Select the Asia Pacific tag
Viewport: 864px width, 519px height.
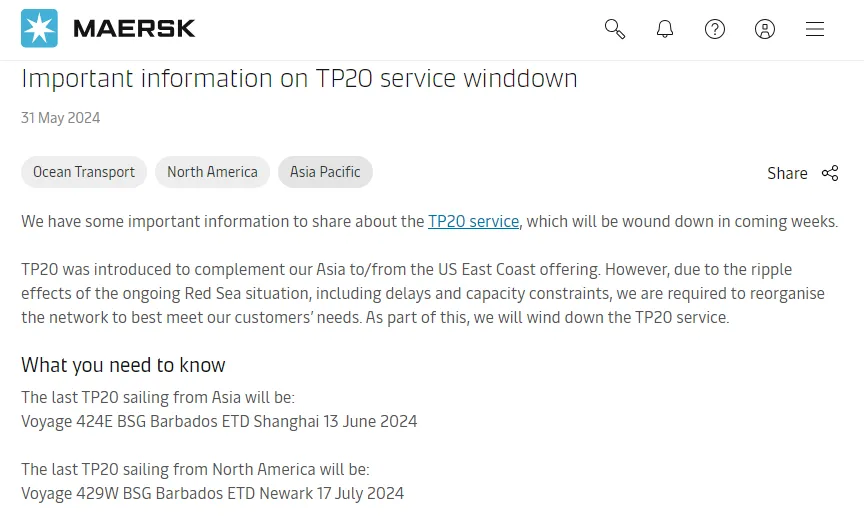click(x=325, y=172)
